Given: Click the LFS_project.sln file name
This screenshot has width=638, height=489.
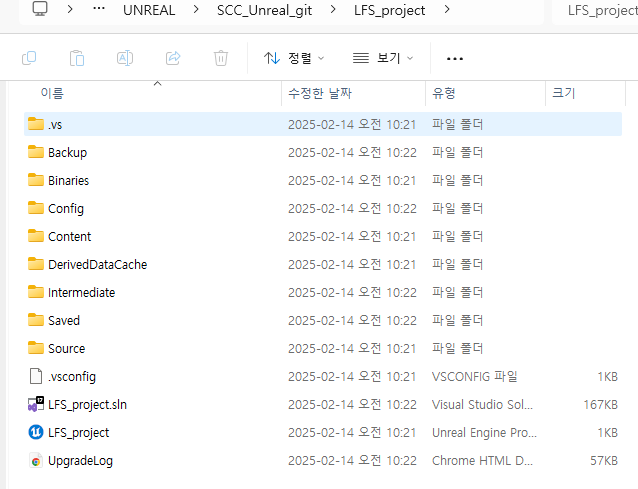Looking at the screenshot, I should coord(87,405).
